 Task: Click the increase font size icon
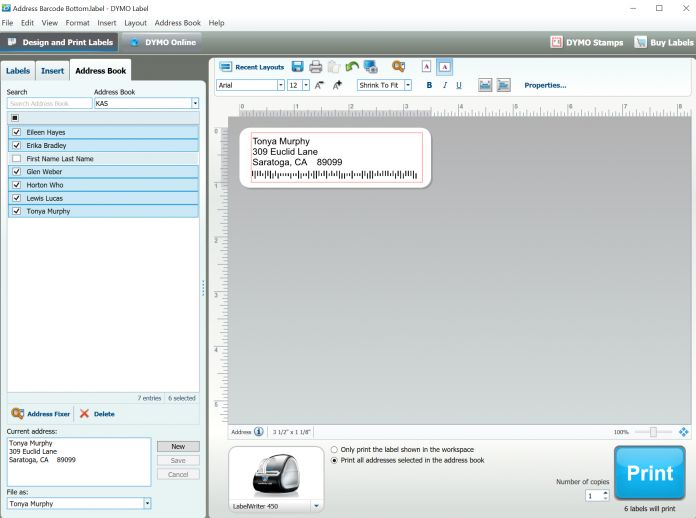[x=319, y=86]
